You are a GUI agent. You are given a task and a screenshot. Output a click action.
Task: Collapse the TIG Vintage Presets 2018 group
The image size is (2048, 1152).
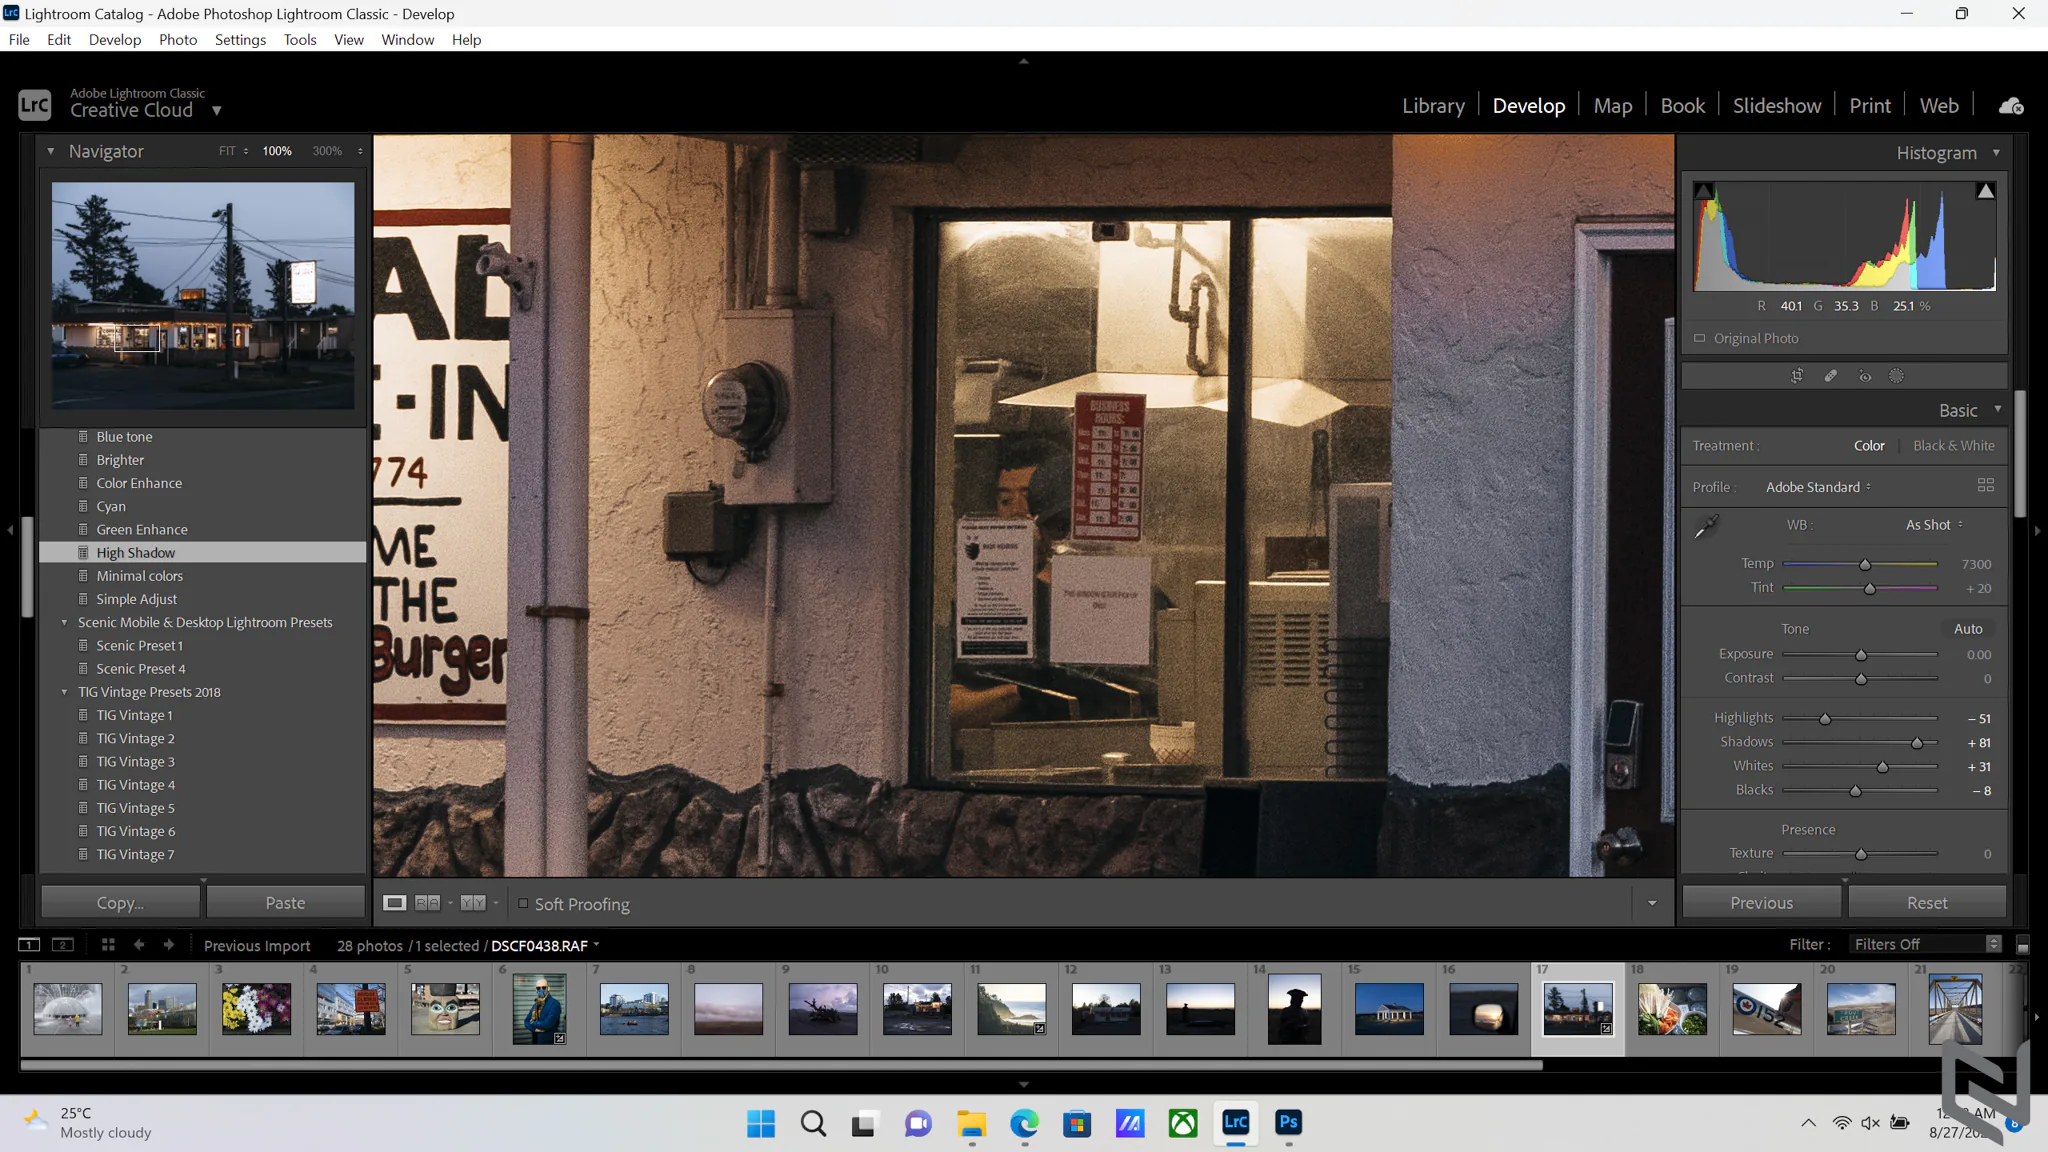(x=65, y=692)
